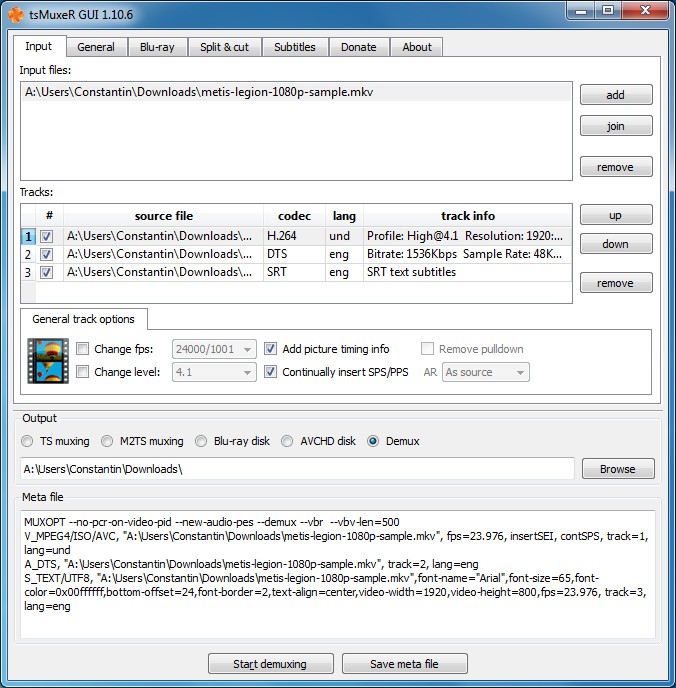Click inside the Meta file text area
This screenshot has height=688, width=676.
click(338, 574)
